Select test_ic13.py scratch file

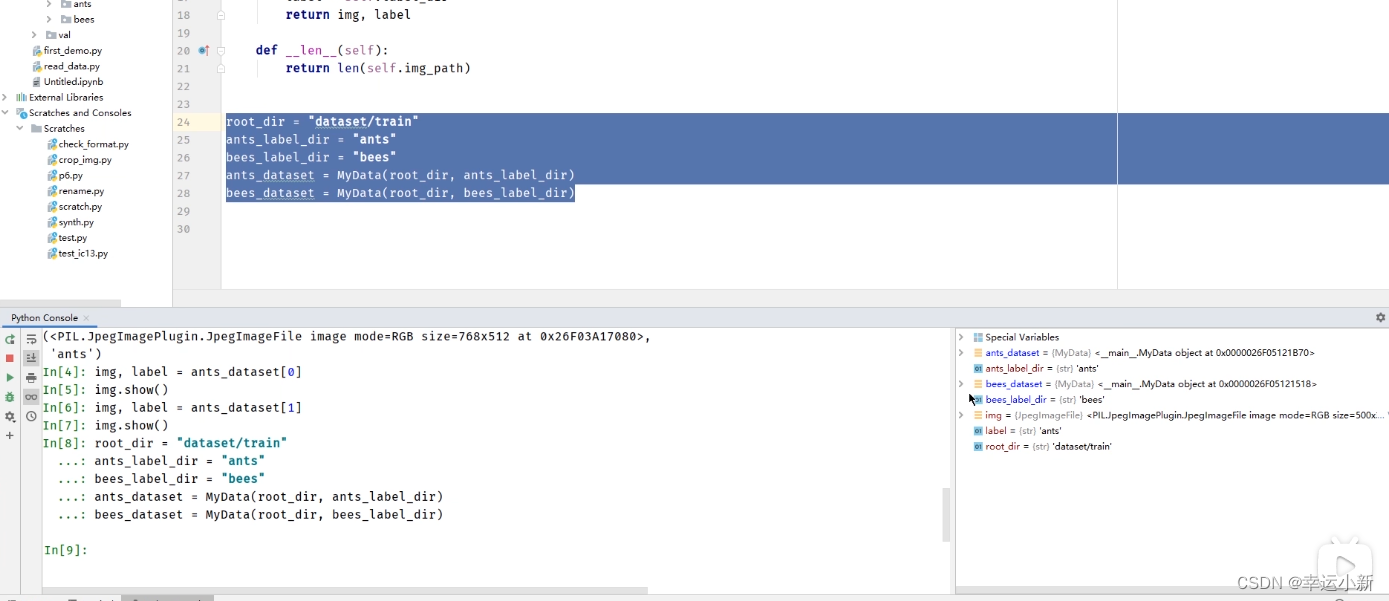coord(77,254)
